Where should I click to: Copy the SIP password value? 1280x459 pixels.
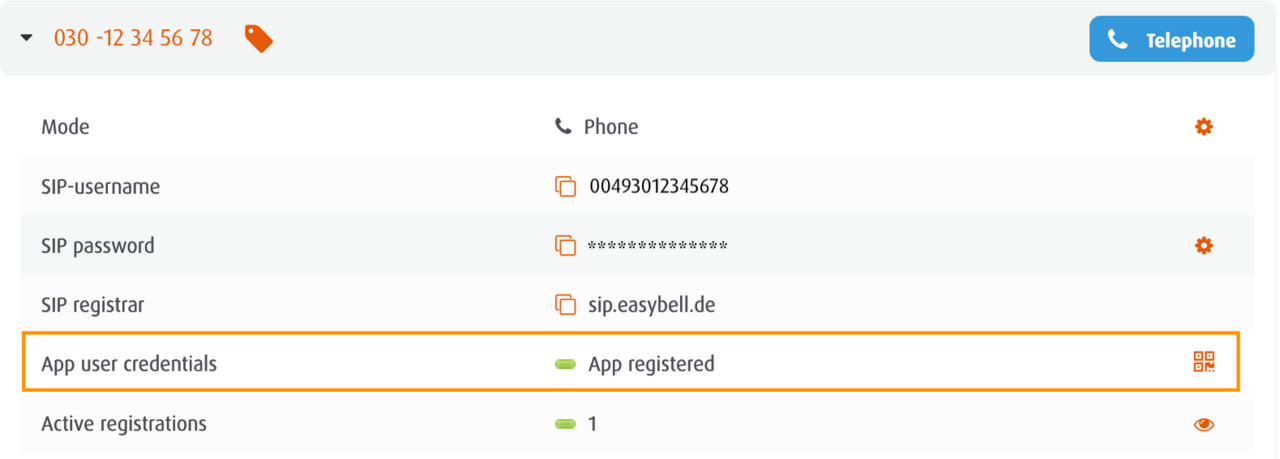(x=565, y=245)
